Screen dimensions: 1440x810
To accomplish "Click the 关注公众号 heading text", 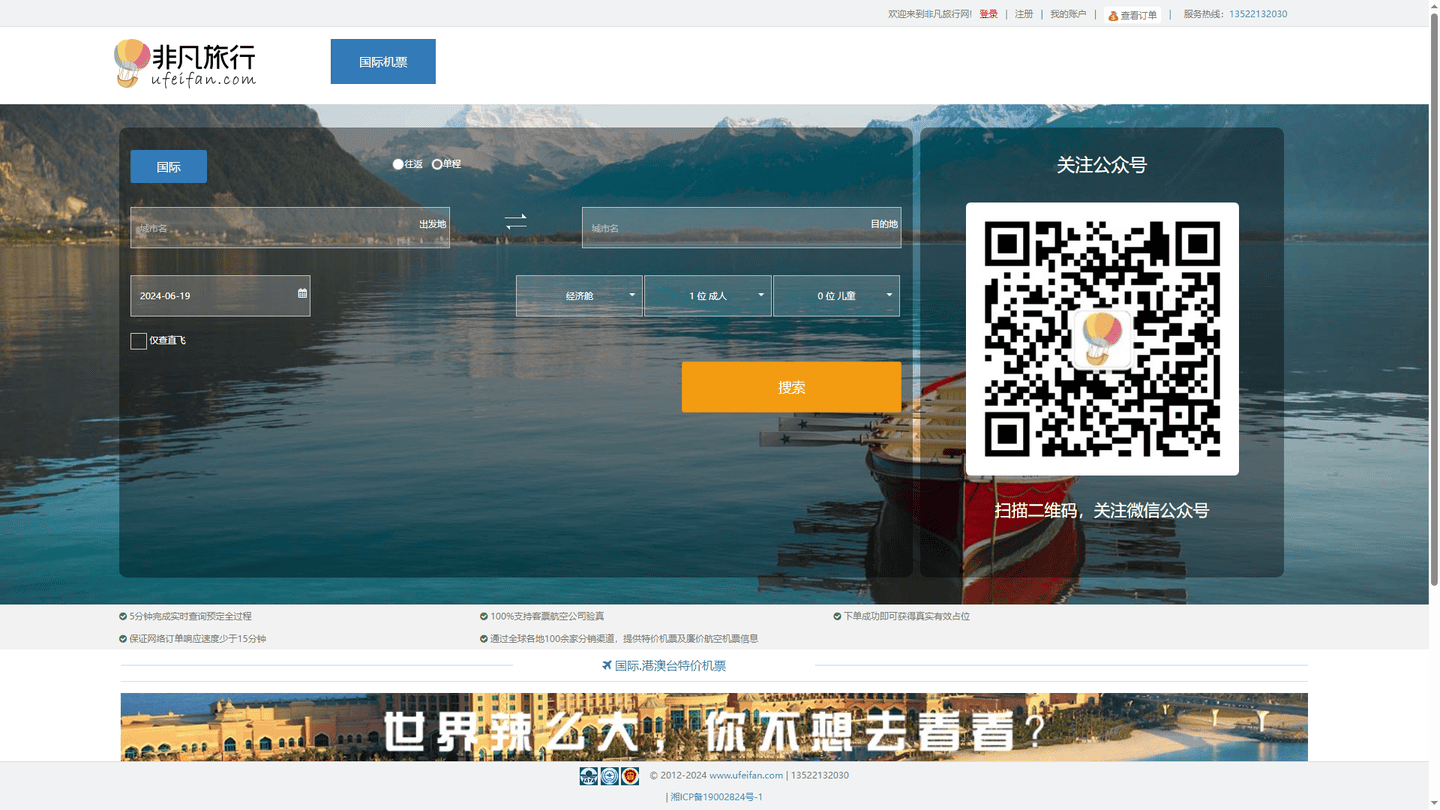I will pos(1101,165).
